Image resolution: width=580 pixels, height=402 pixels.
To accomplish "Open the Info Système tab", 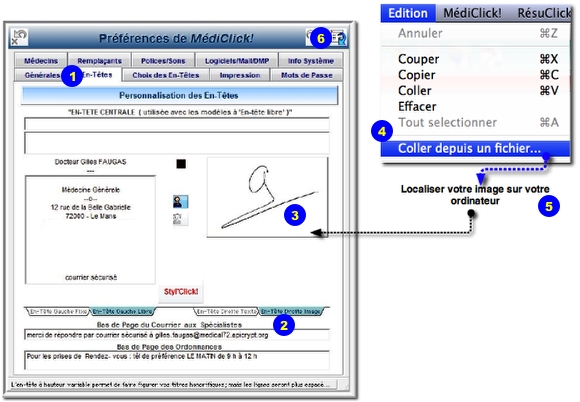I will pyautogui.click(x=311, y=61).
